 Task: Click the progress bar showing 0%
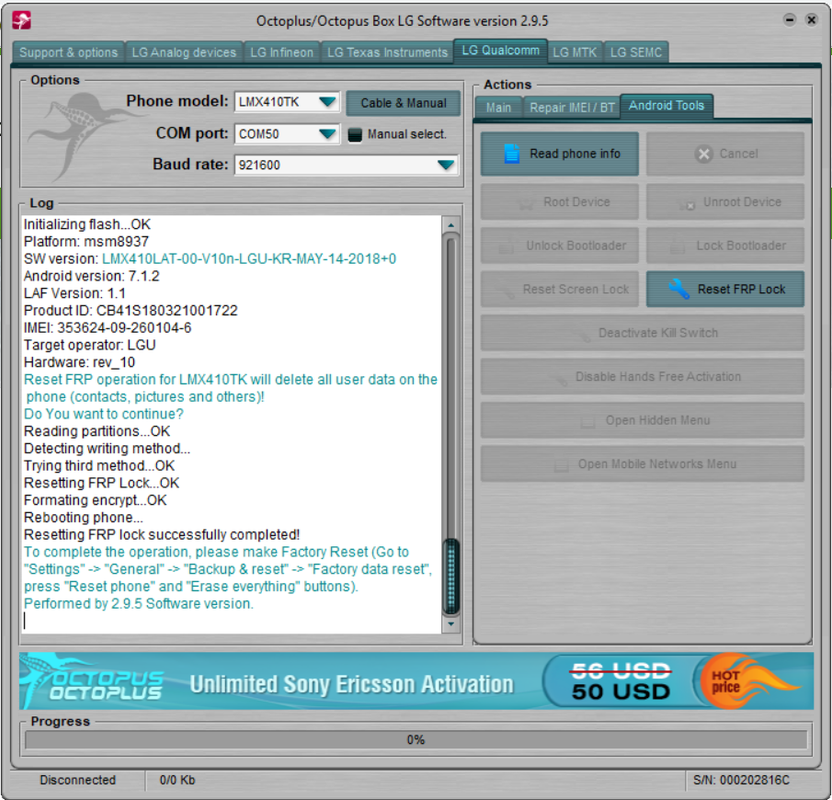point(416,740)
